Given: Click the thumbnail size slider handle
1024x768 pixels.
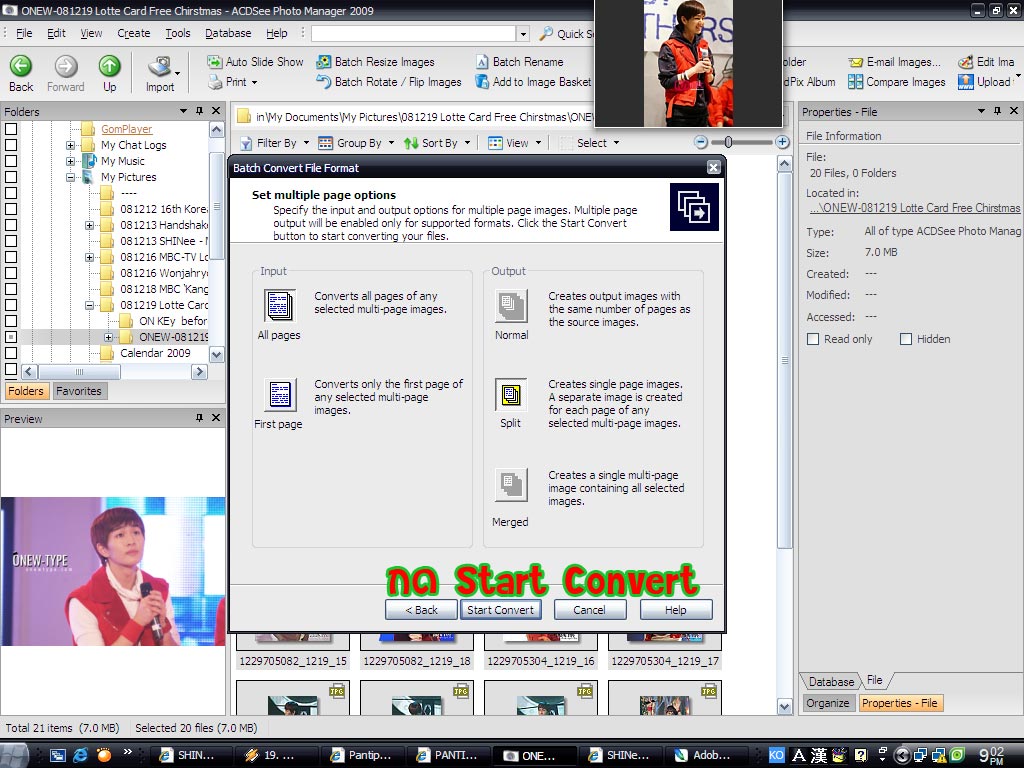Looking at the screenshot, I should click(x=728, y=142).
